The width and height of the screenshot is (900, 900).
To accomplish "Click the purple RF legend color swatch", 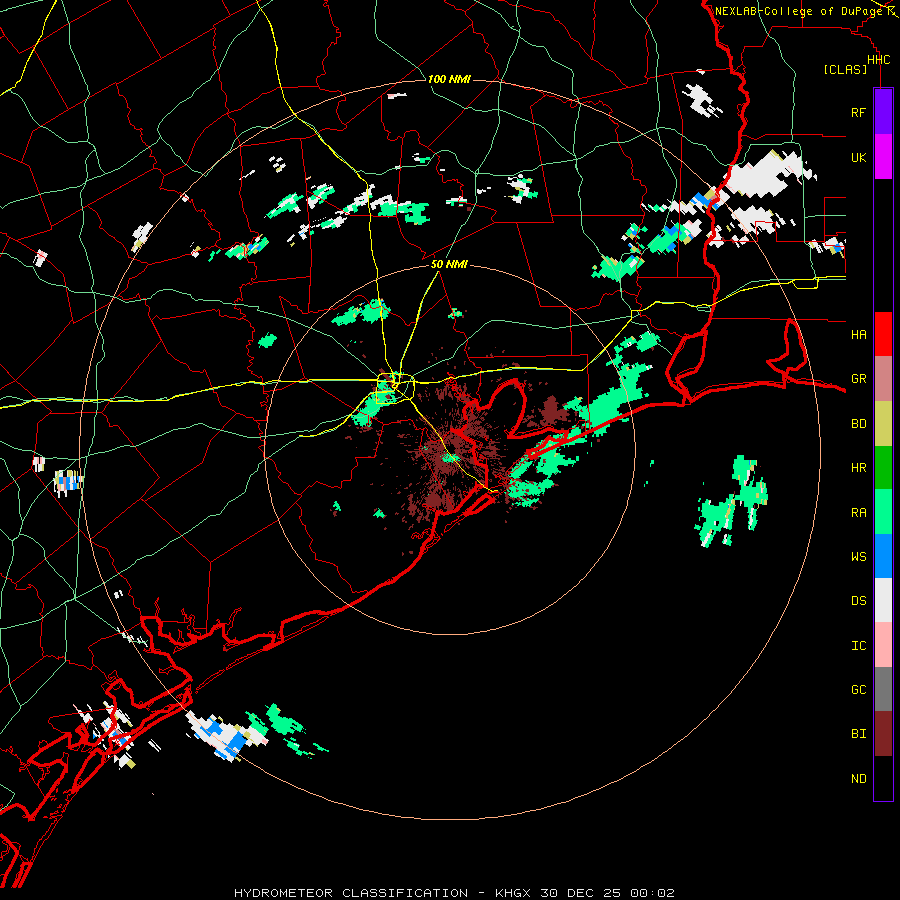I will coord(883,111).
